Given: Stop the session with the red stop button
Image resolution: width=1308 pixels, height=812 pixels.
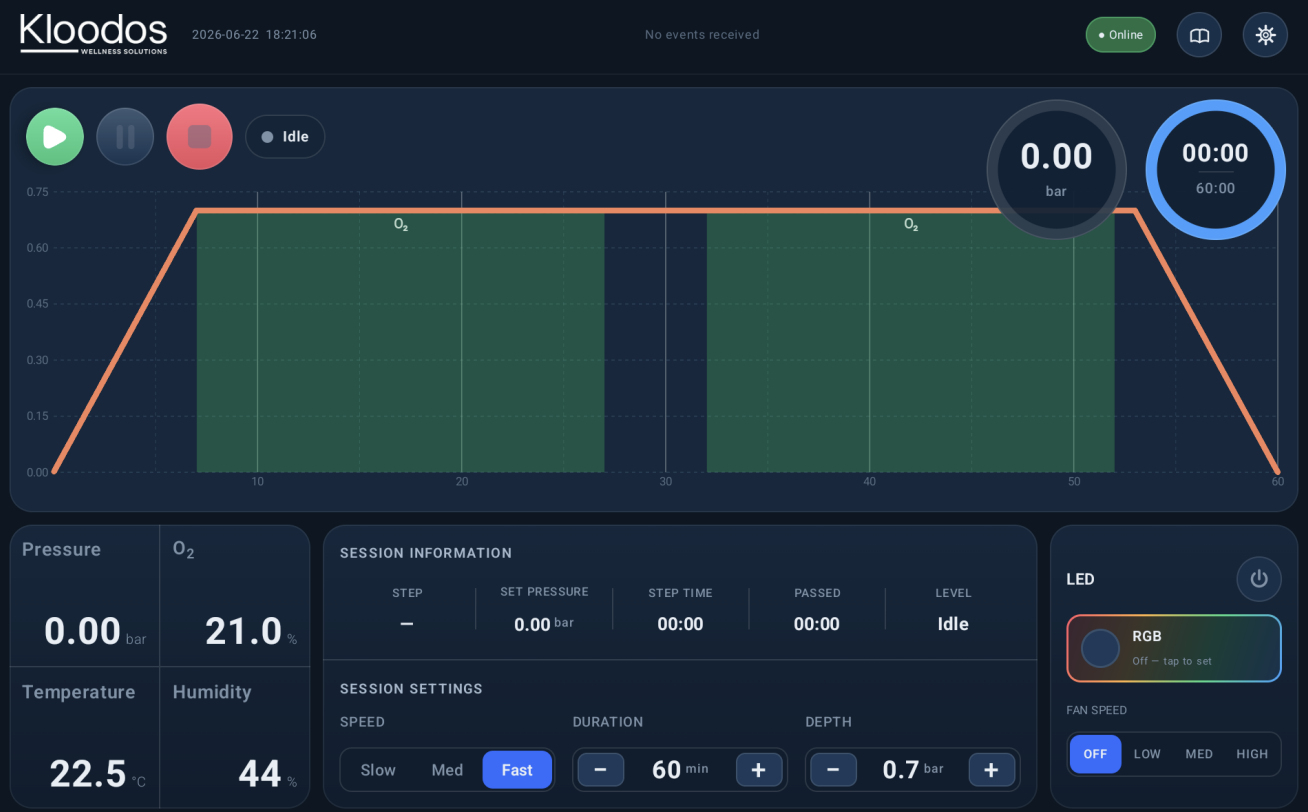Looking at the screenshot, I should 199,137.
